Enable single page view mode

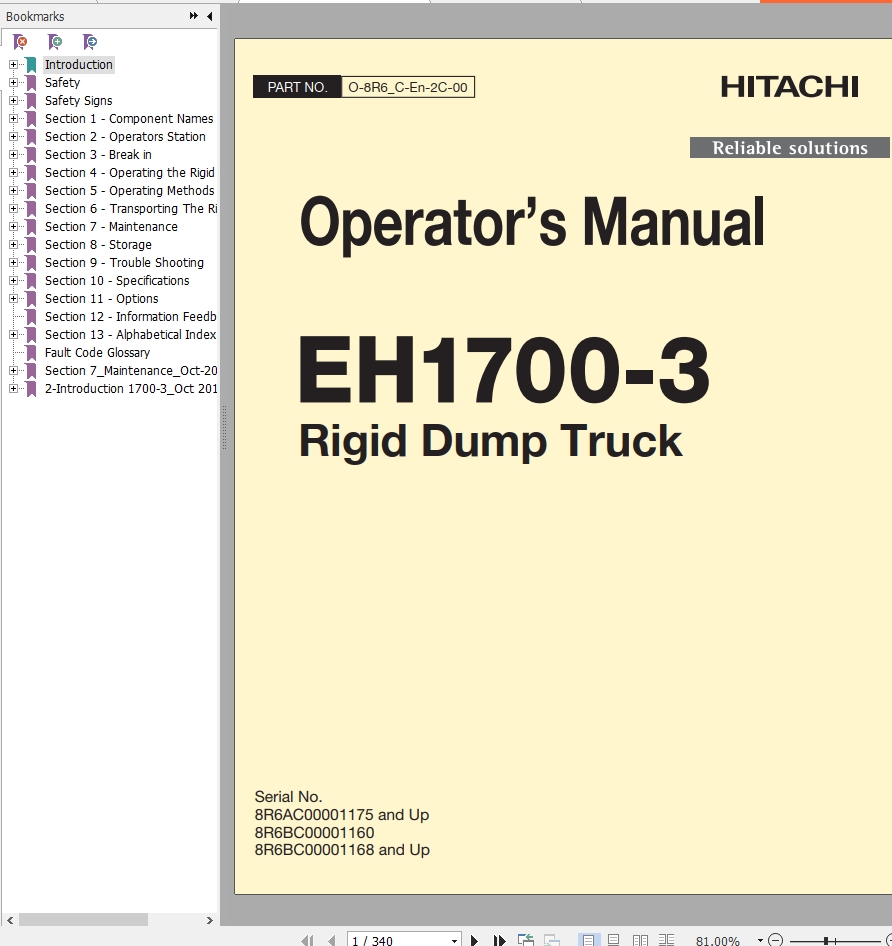589,940
